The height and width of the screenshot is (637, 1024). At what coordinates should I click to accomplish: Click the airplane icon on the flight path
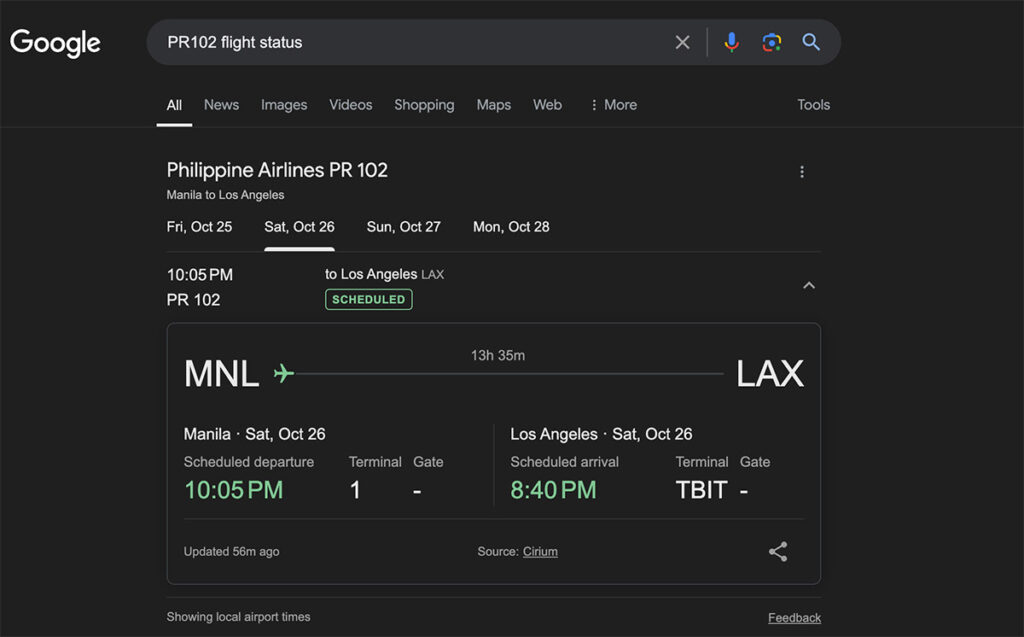coord(281,372)
